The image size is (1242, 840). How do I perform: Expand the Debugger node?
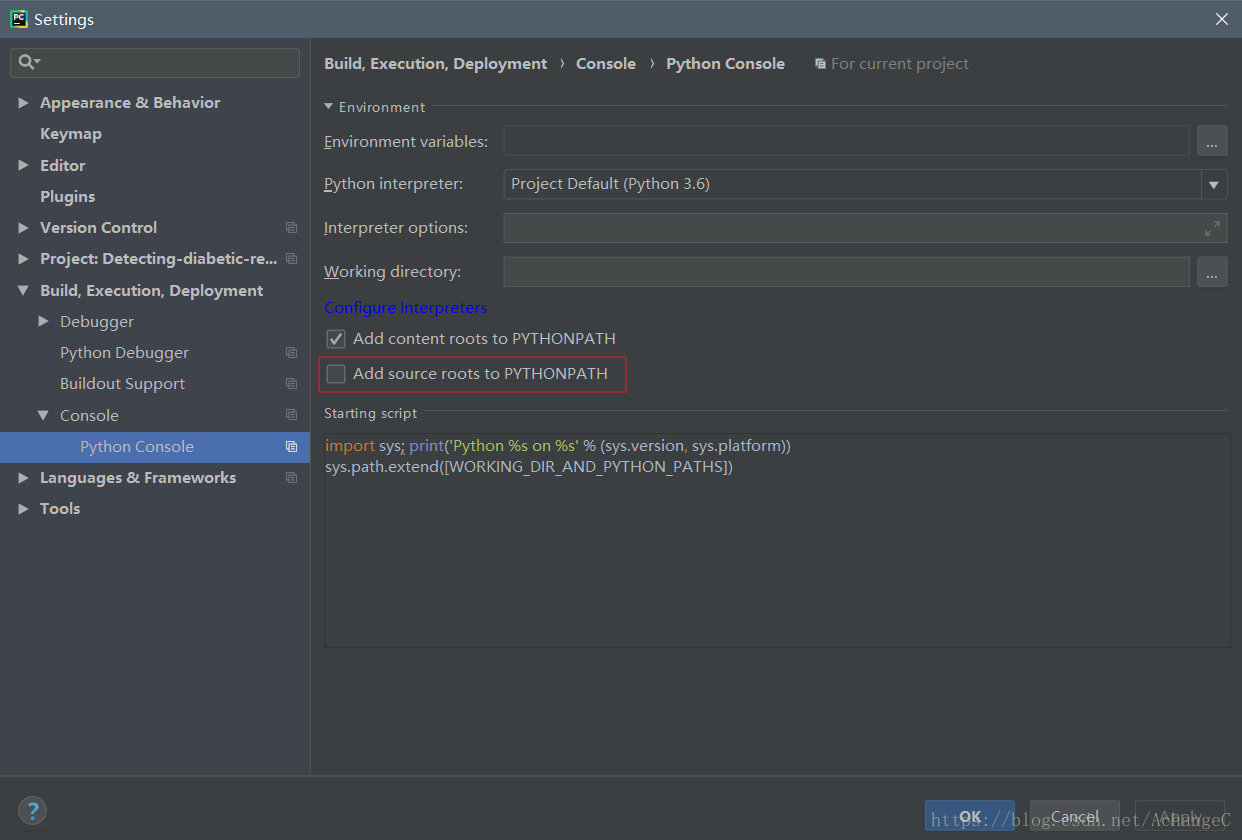[43, 321]
